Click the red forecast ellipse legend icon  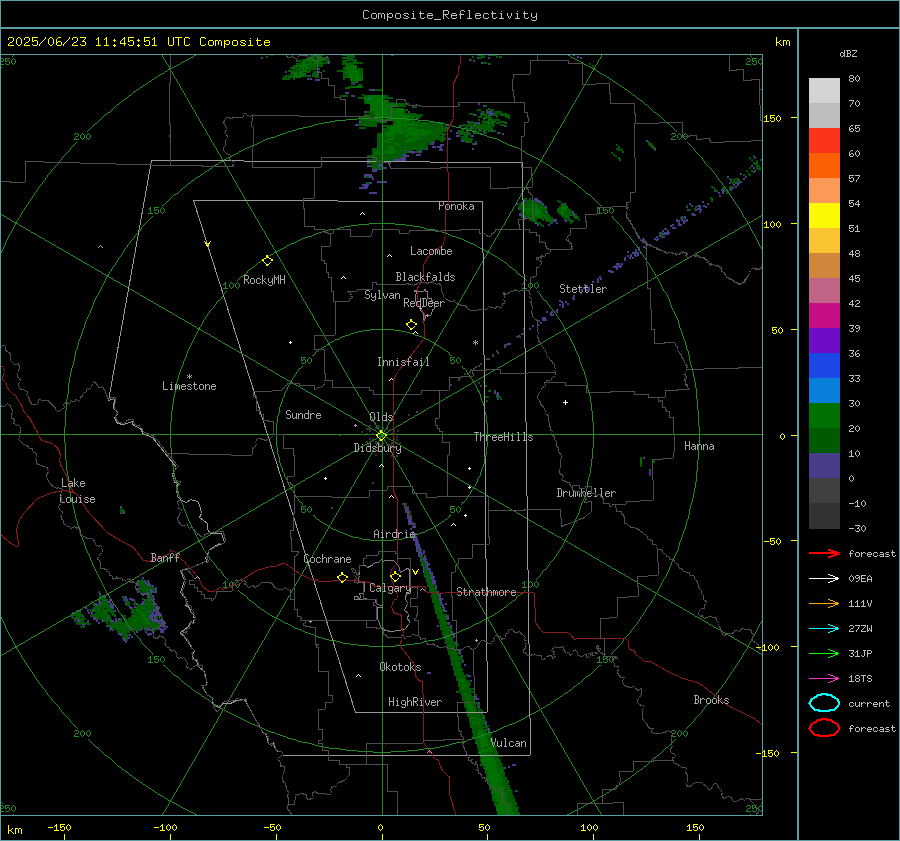(824, 728)
